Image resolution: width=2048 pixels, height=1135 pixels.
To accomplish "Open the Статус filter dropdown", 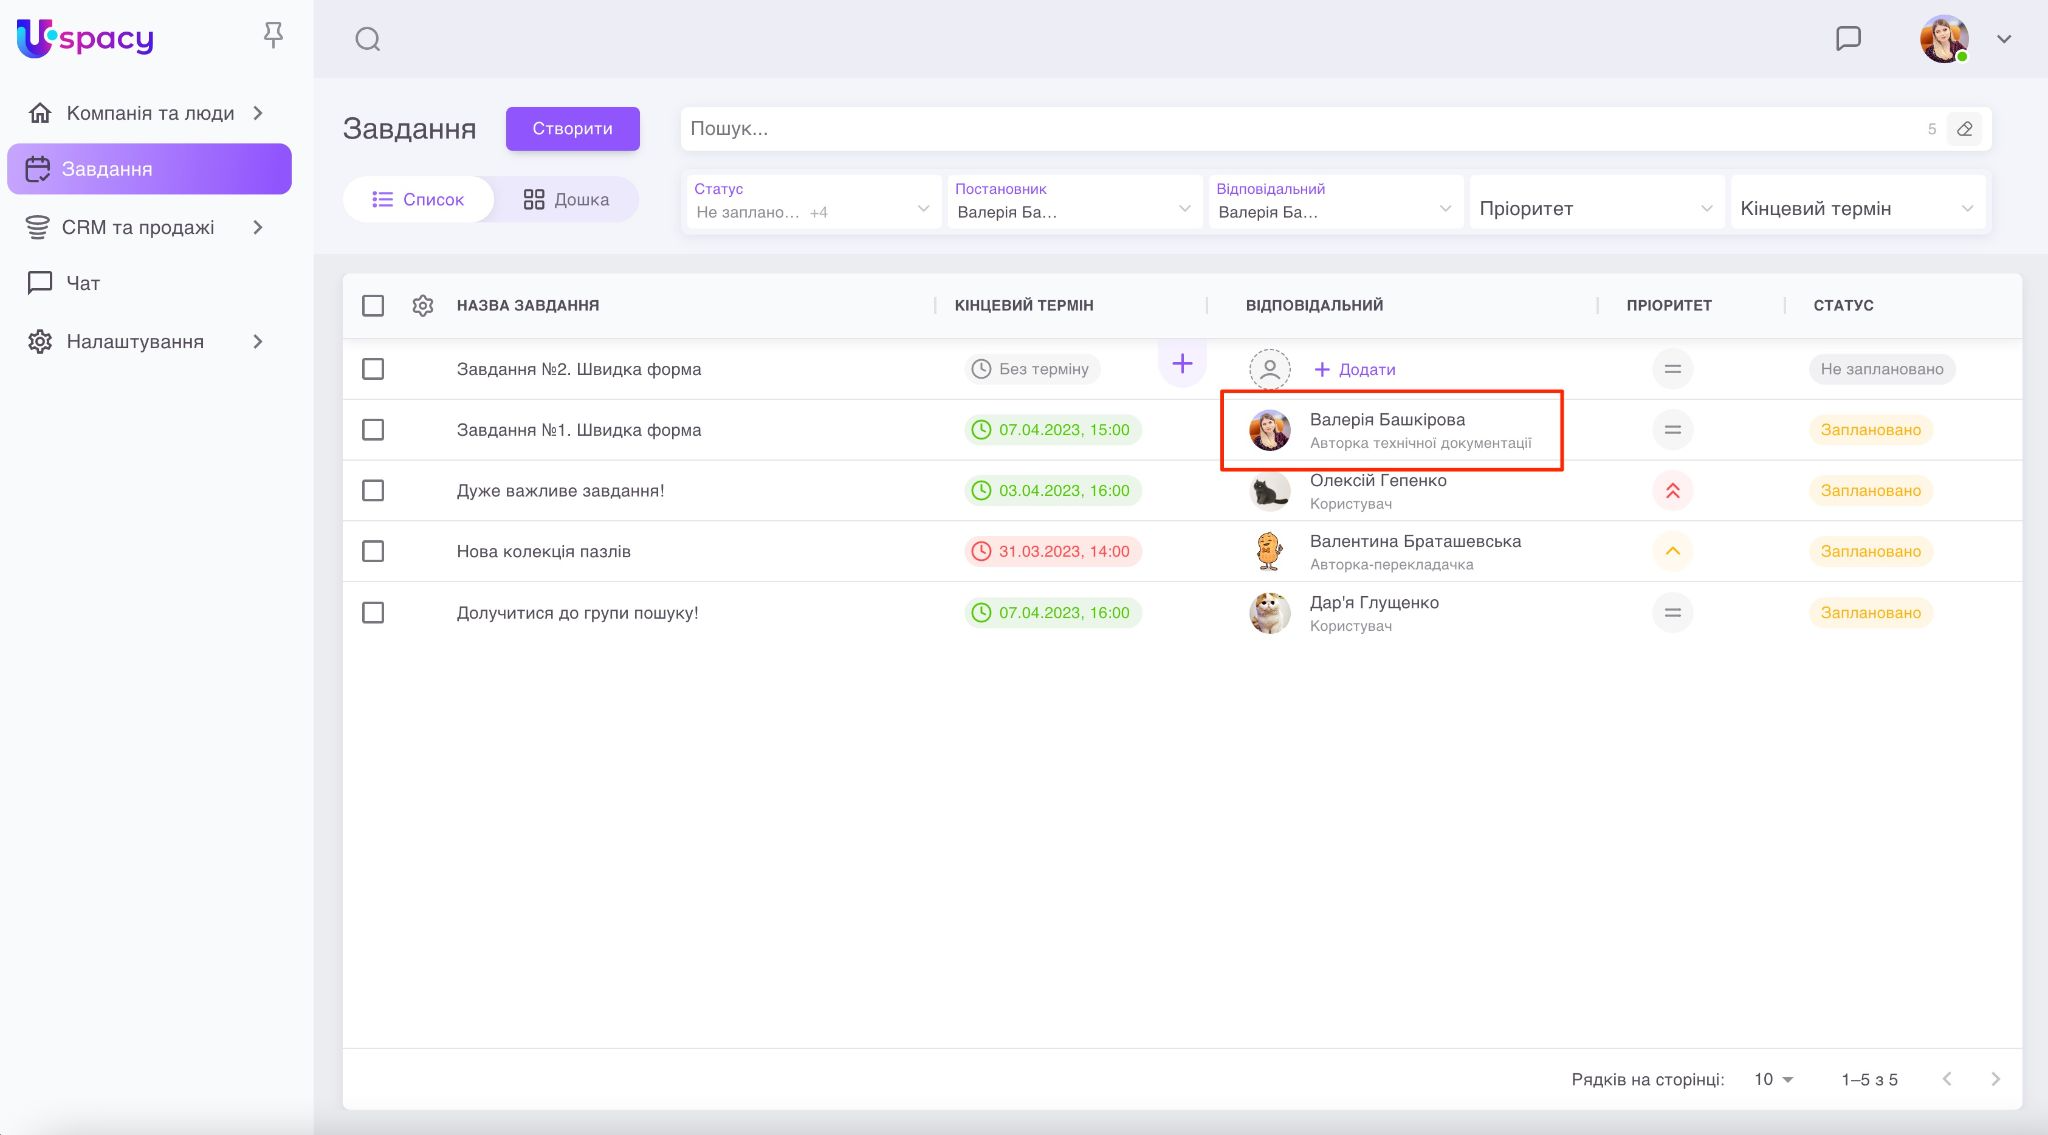I will point(812,202).
